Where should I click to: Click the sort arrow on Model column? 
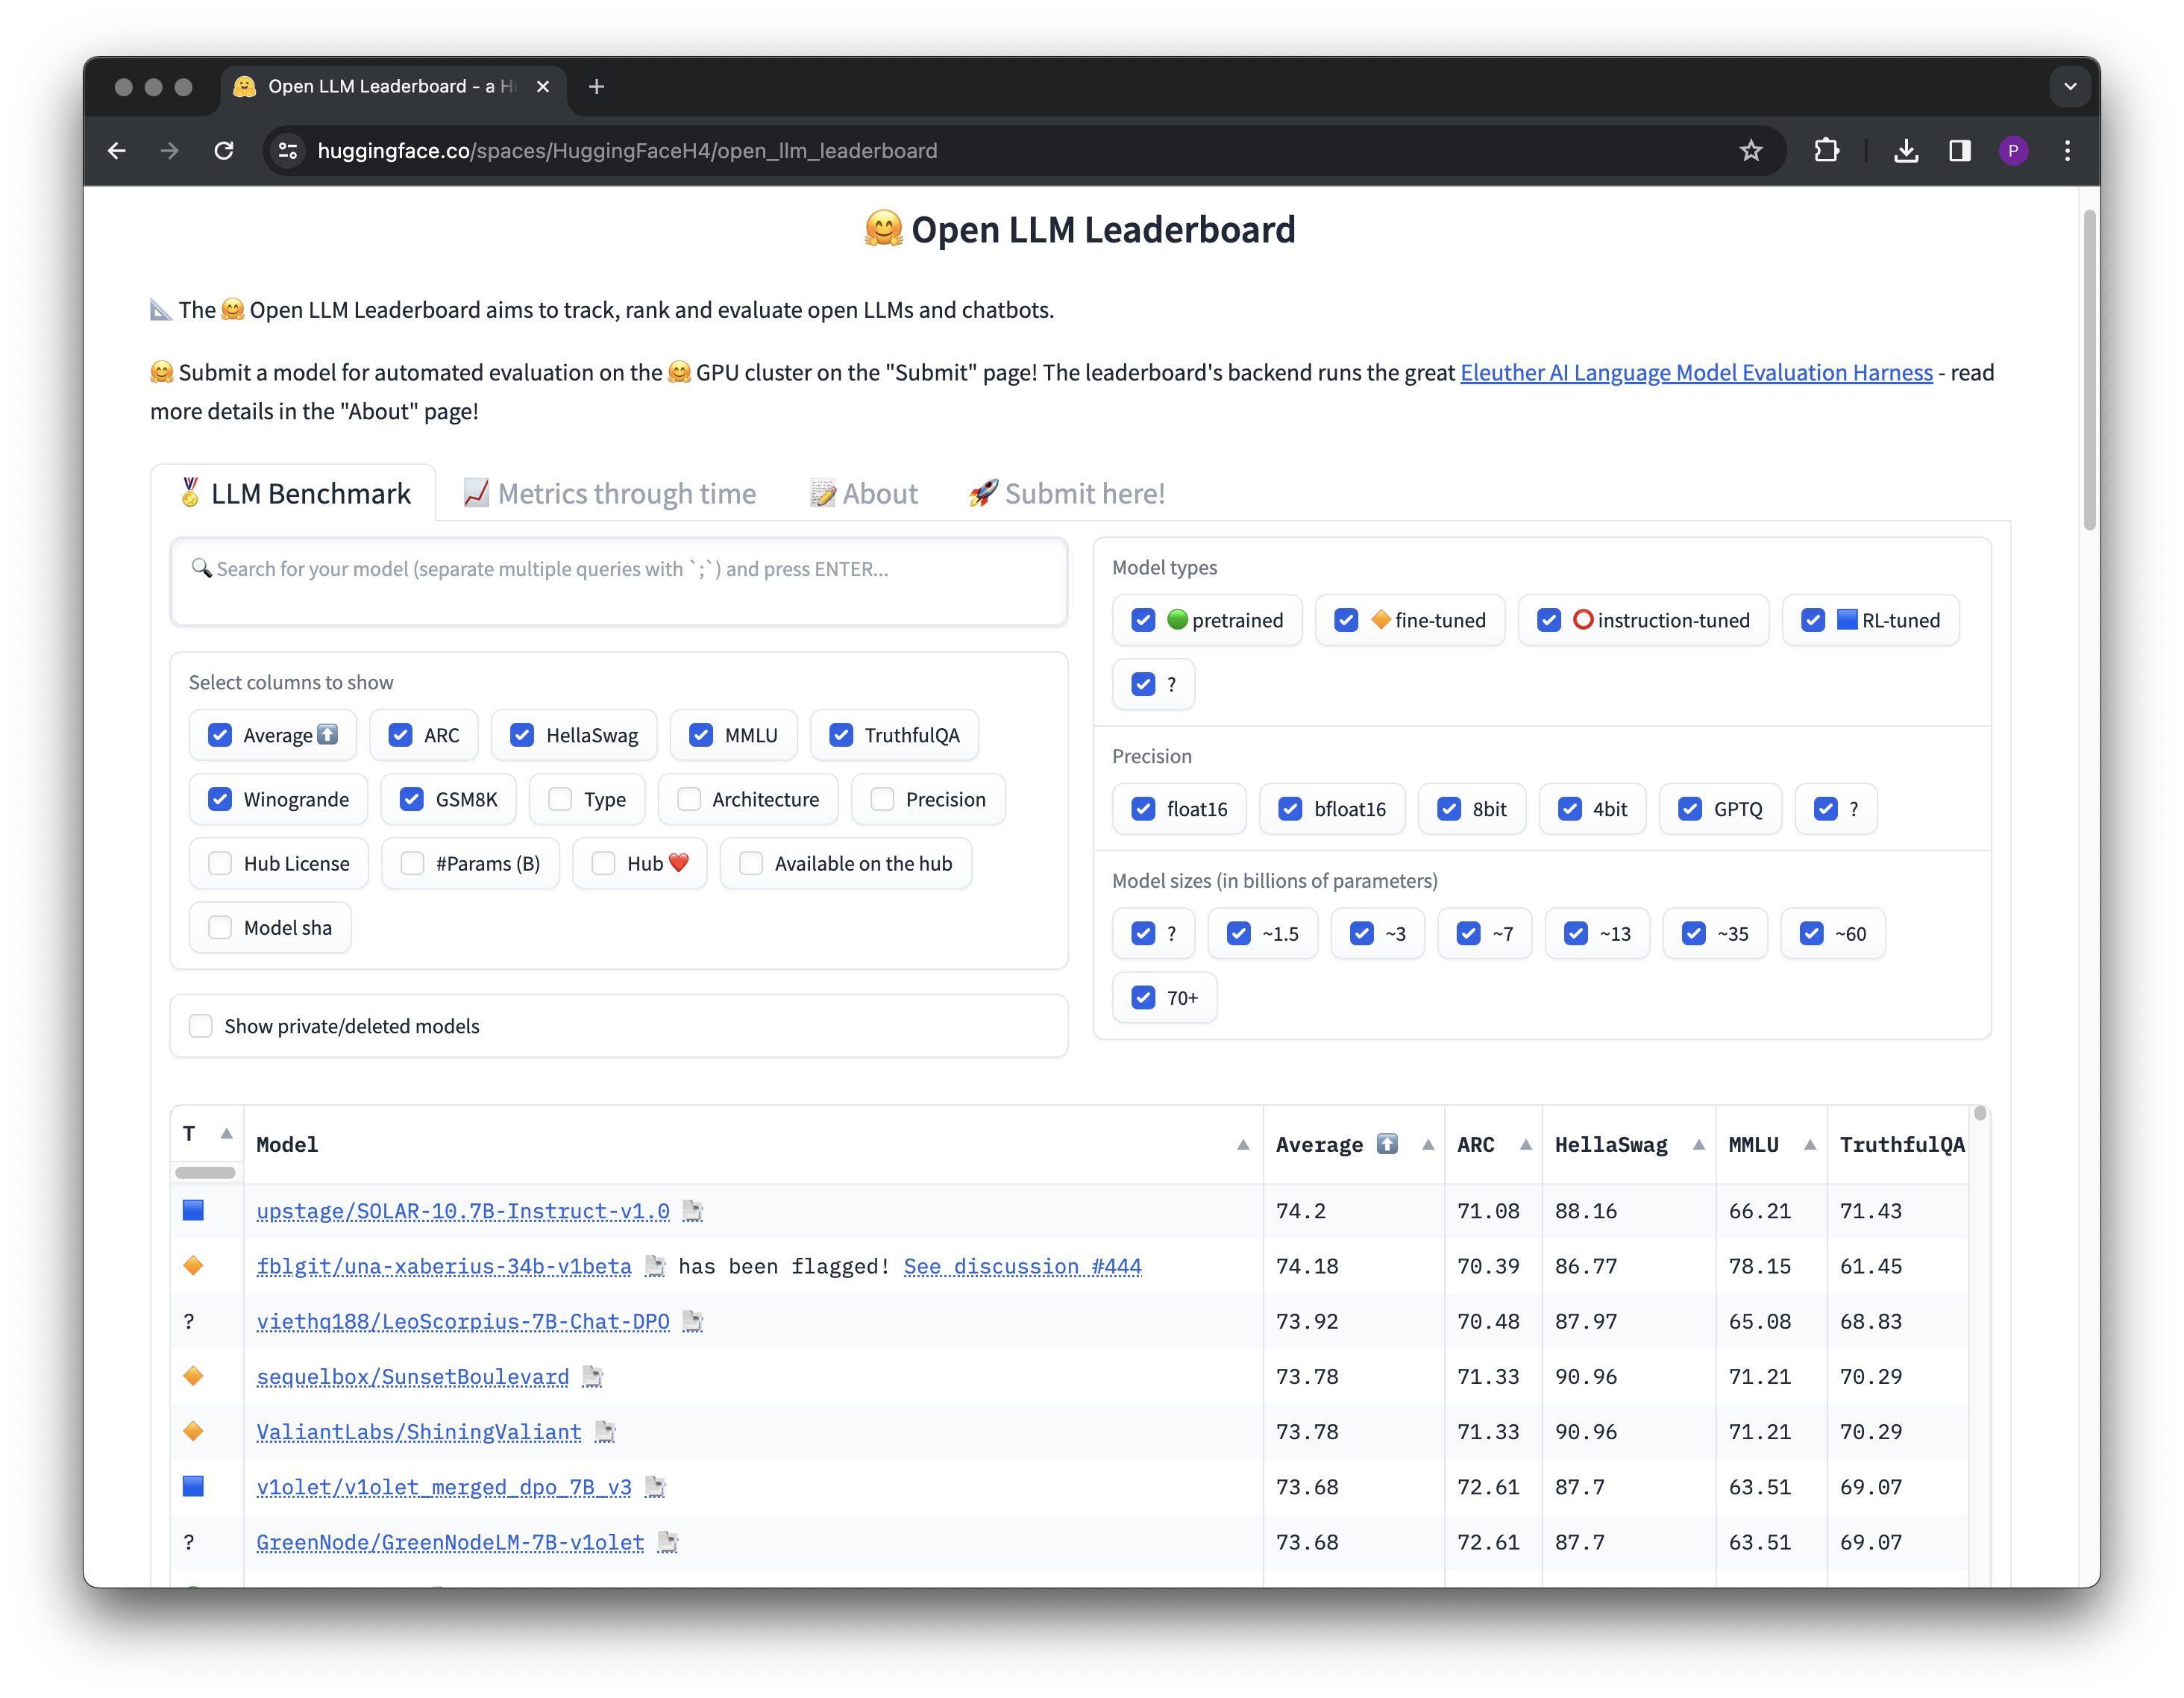[x=1243, y=1145]
